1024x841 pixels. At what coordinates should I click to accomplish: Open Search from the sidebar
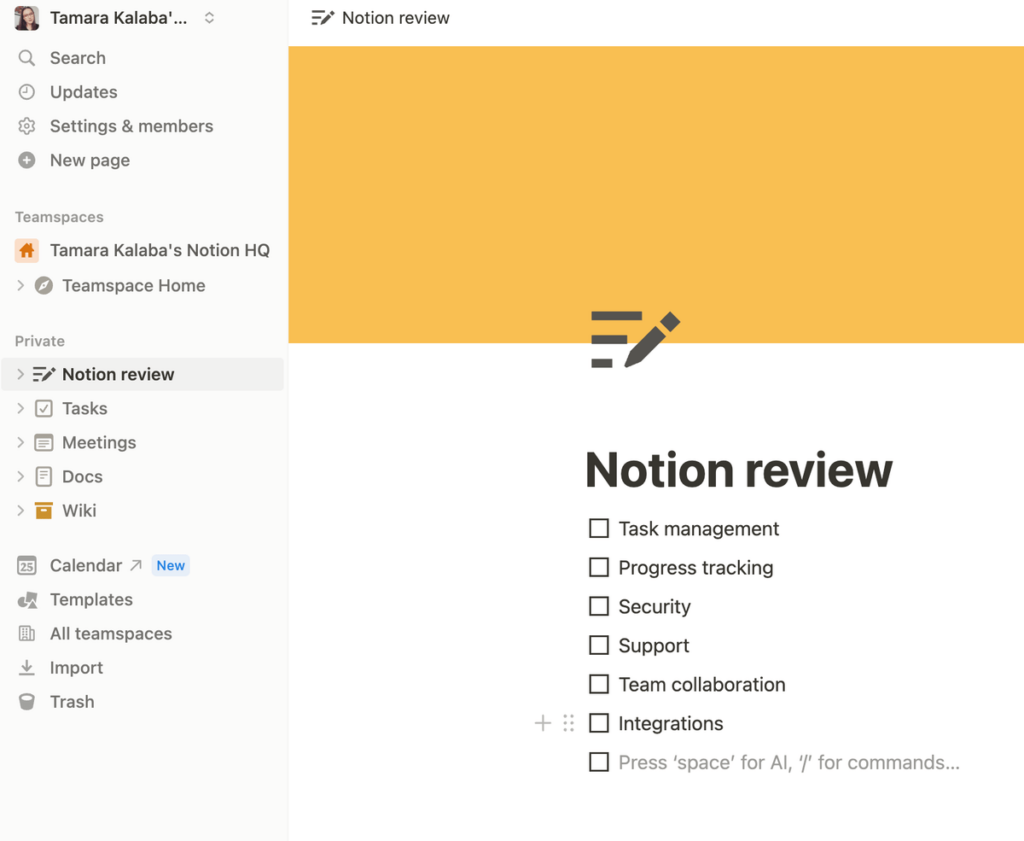click(x=77, y=57)
